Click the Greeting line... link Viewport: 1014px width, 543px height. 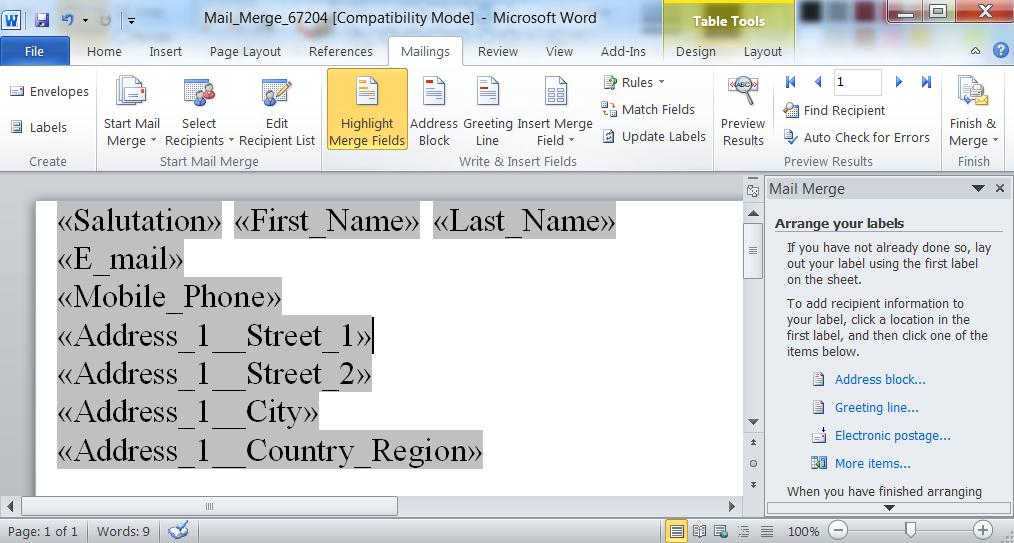876,407
